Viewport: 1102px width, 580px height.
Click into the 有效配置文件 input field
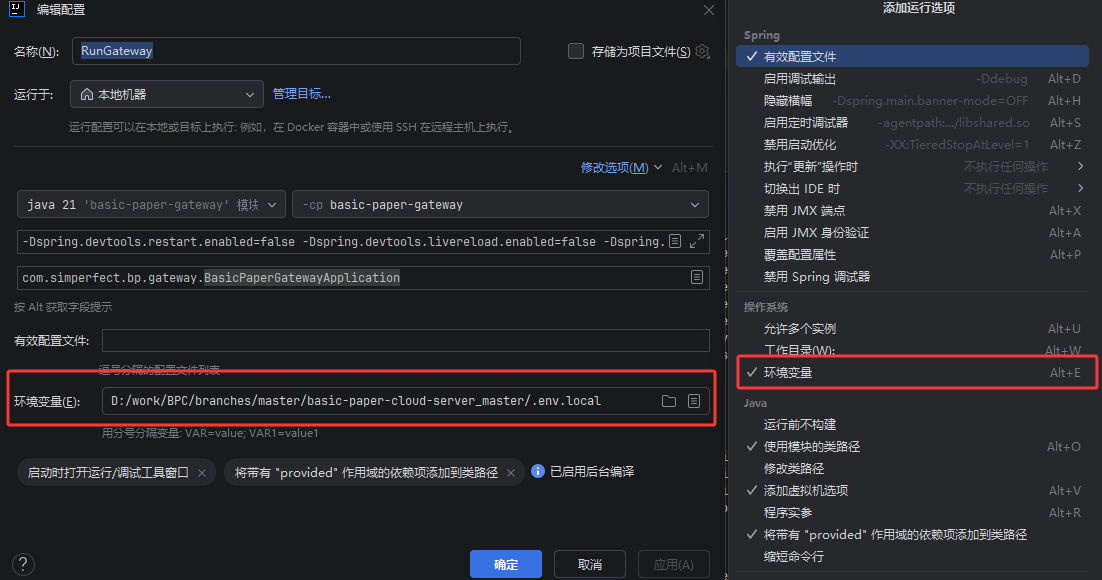click(x=405, y=341)
